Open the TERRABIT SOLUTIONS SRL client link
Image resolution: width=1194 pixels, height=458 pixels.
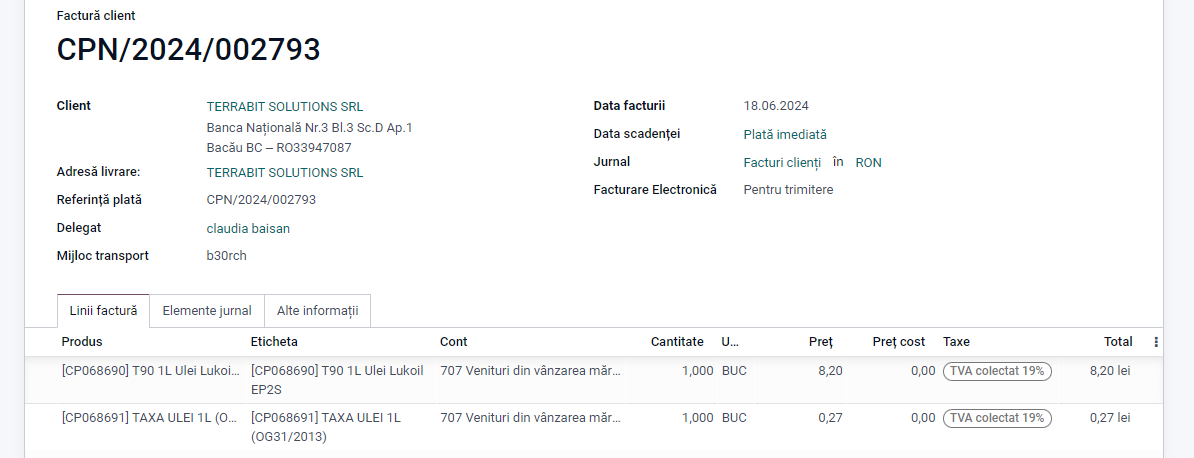pos(285,106)
